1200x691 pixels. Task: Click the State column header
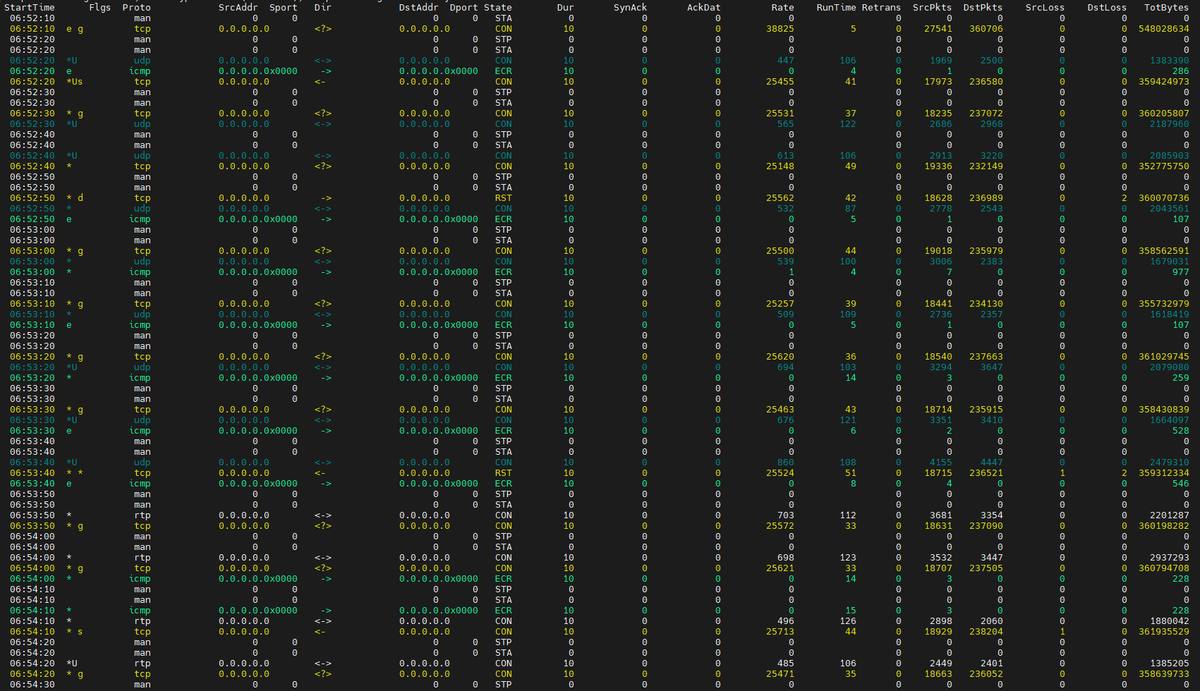pos(498,7)
